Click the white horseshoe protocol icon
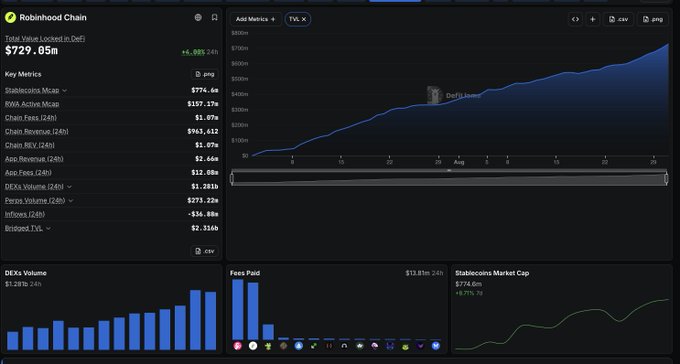Viewport: 680px width, 364px height. click(x=344, y=346)
